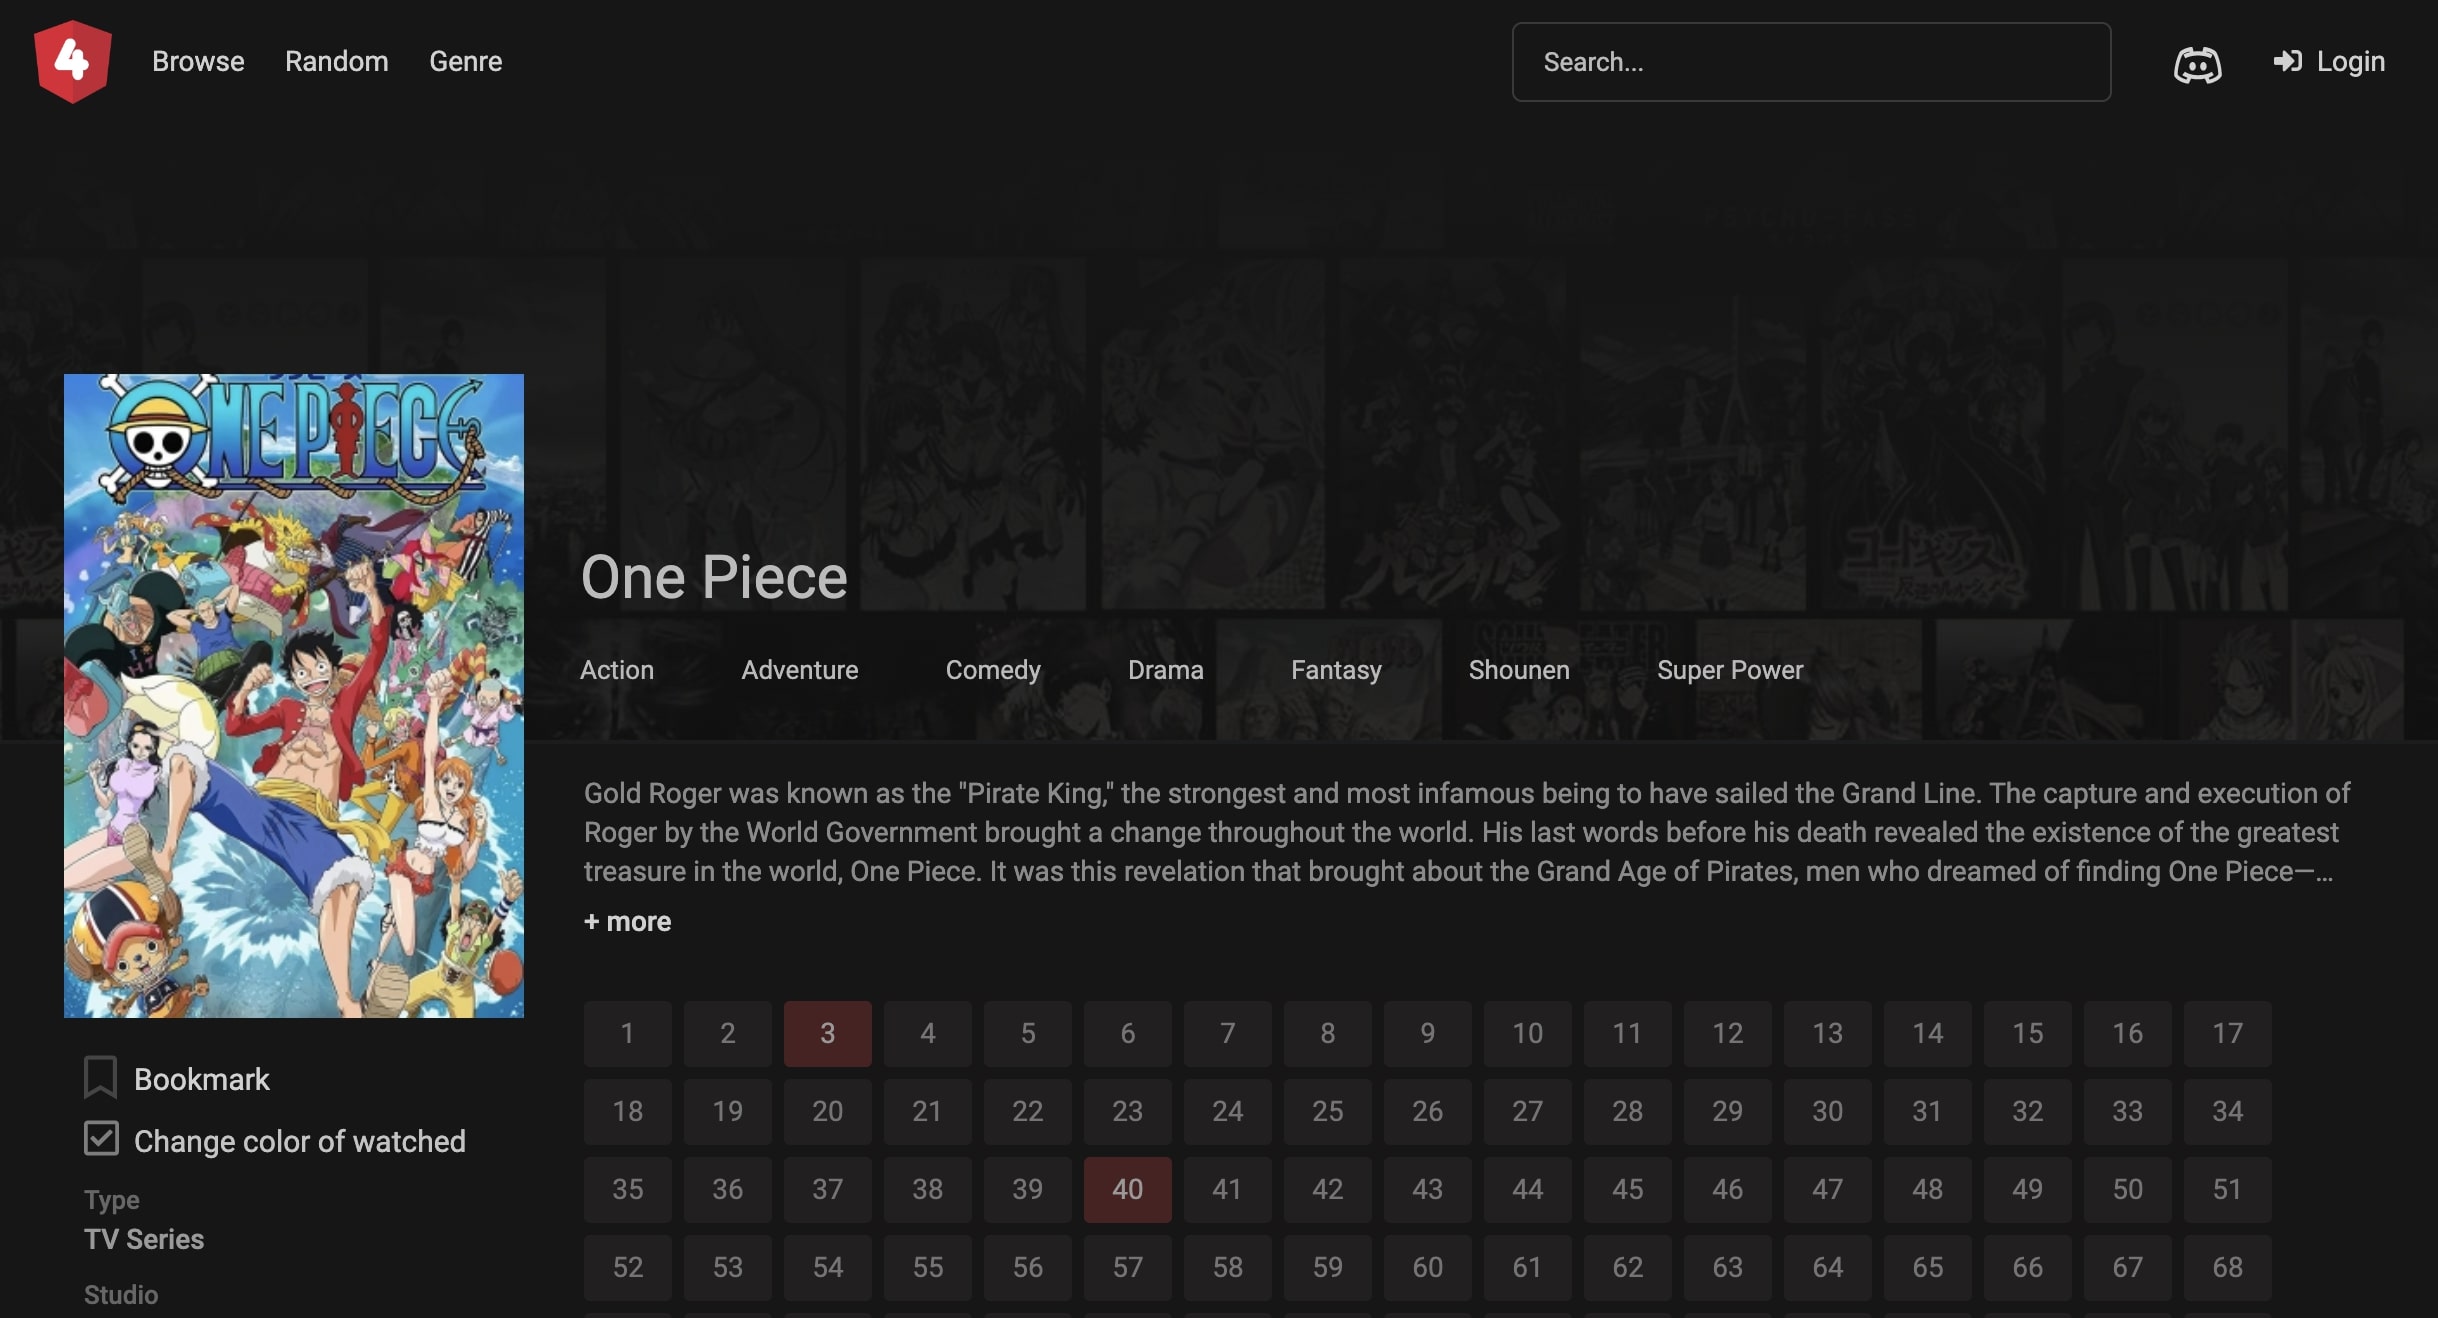Open the Adventure genre
This screenshot has height=1318, width=2438.
[798, 670]
